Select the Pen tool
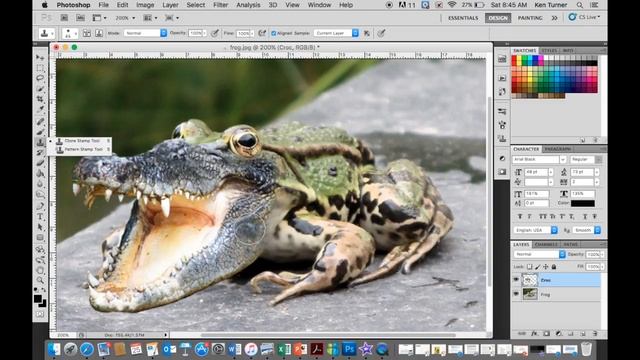Image resolution: width=640 pixels, height=360 pixels. [x=40, y=205]
